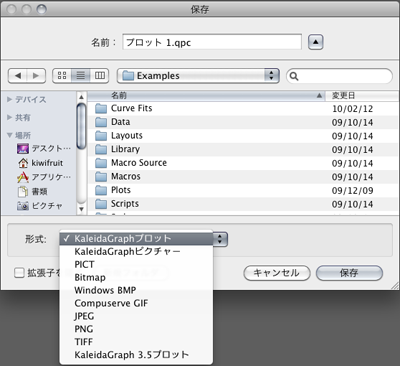Expand the デバイス sidebar section

coord(10,99)
